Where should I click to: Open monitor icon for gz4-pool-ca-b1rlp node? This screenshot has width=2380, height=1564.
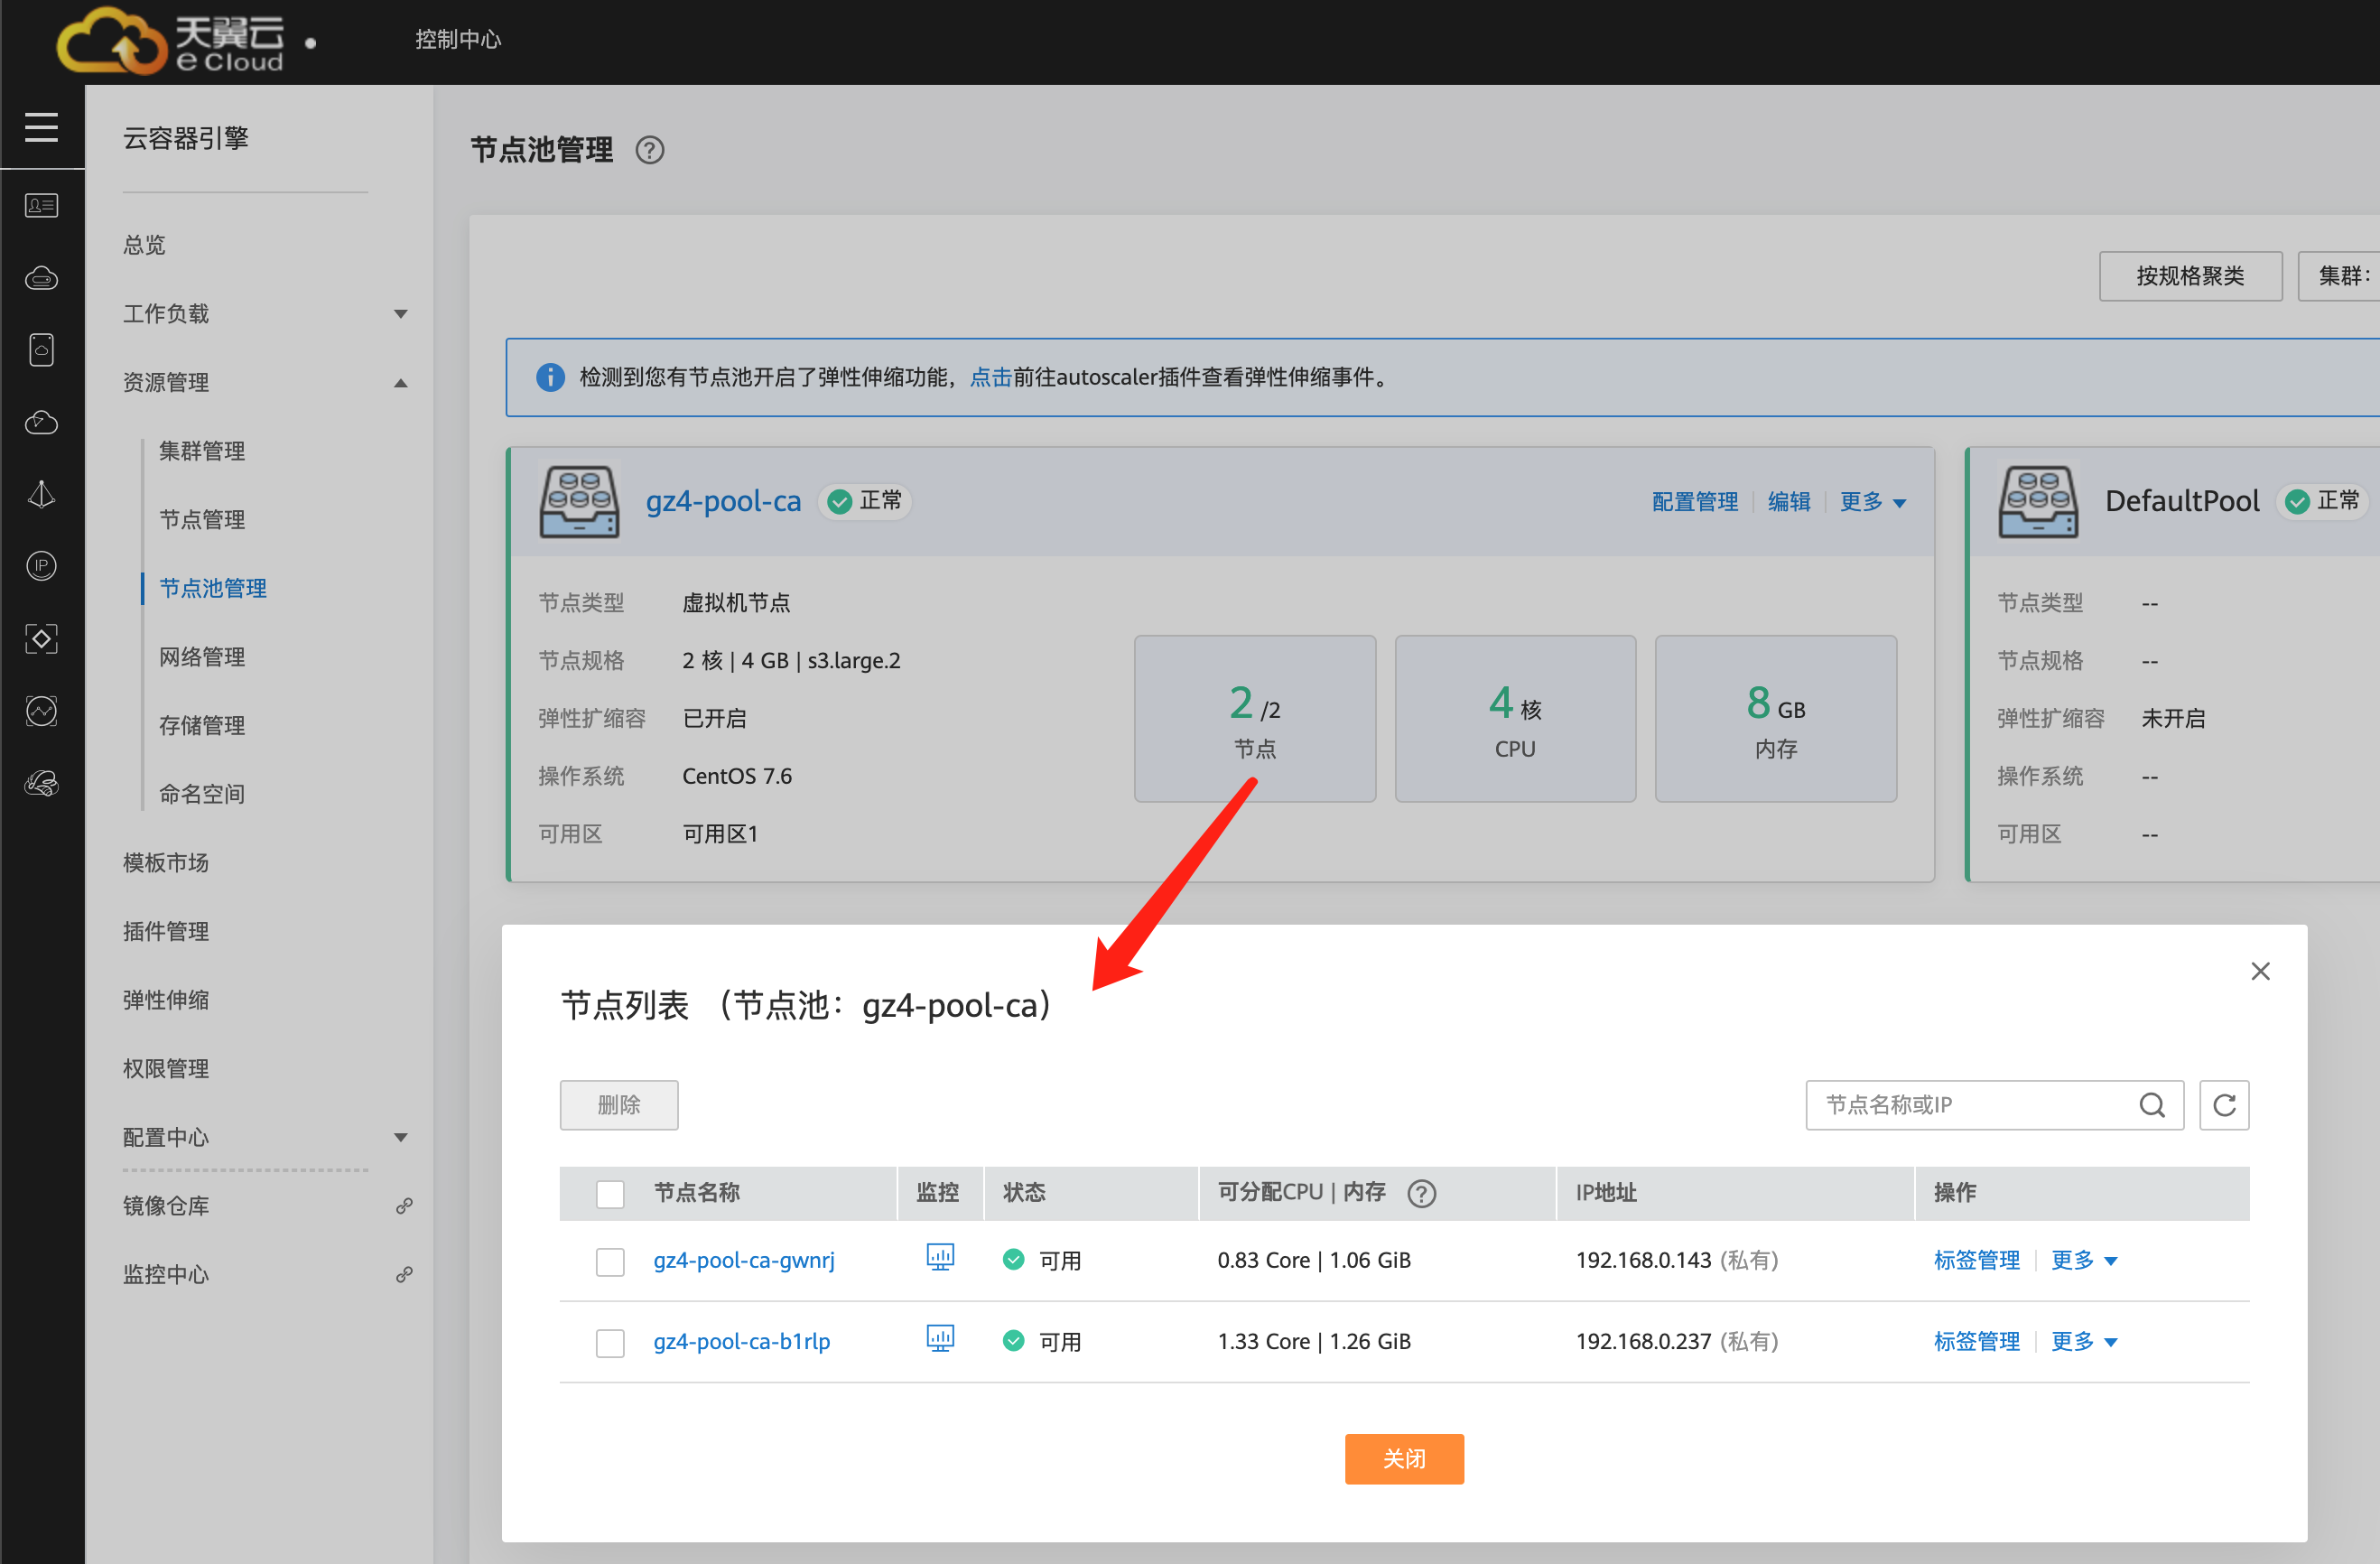pos(939,1338)
